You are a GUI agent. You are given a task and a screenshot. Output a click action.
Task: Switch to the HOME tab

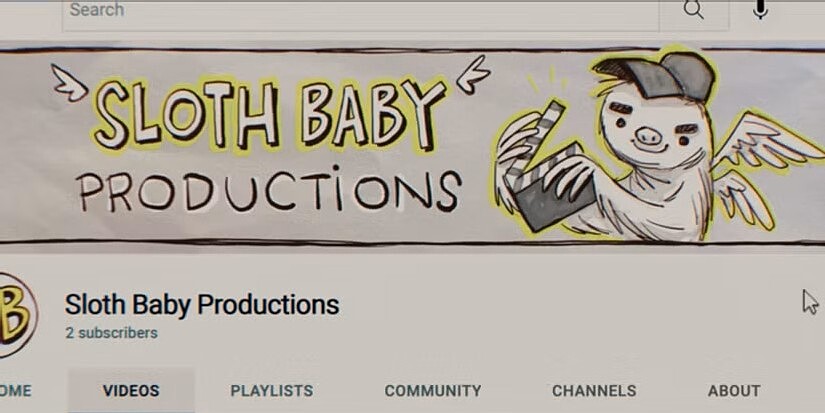tap(15, 391)
